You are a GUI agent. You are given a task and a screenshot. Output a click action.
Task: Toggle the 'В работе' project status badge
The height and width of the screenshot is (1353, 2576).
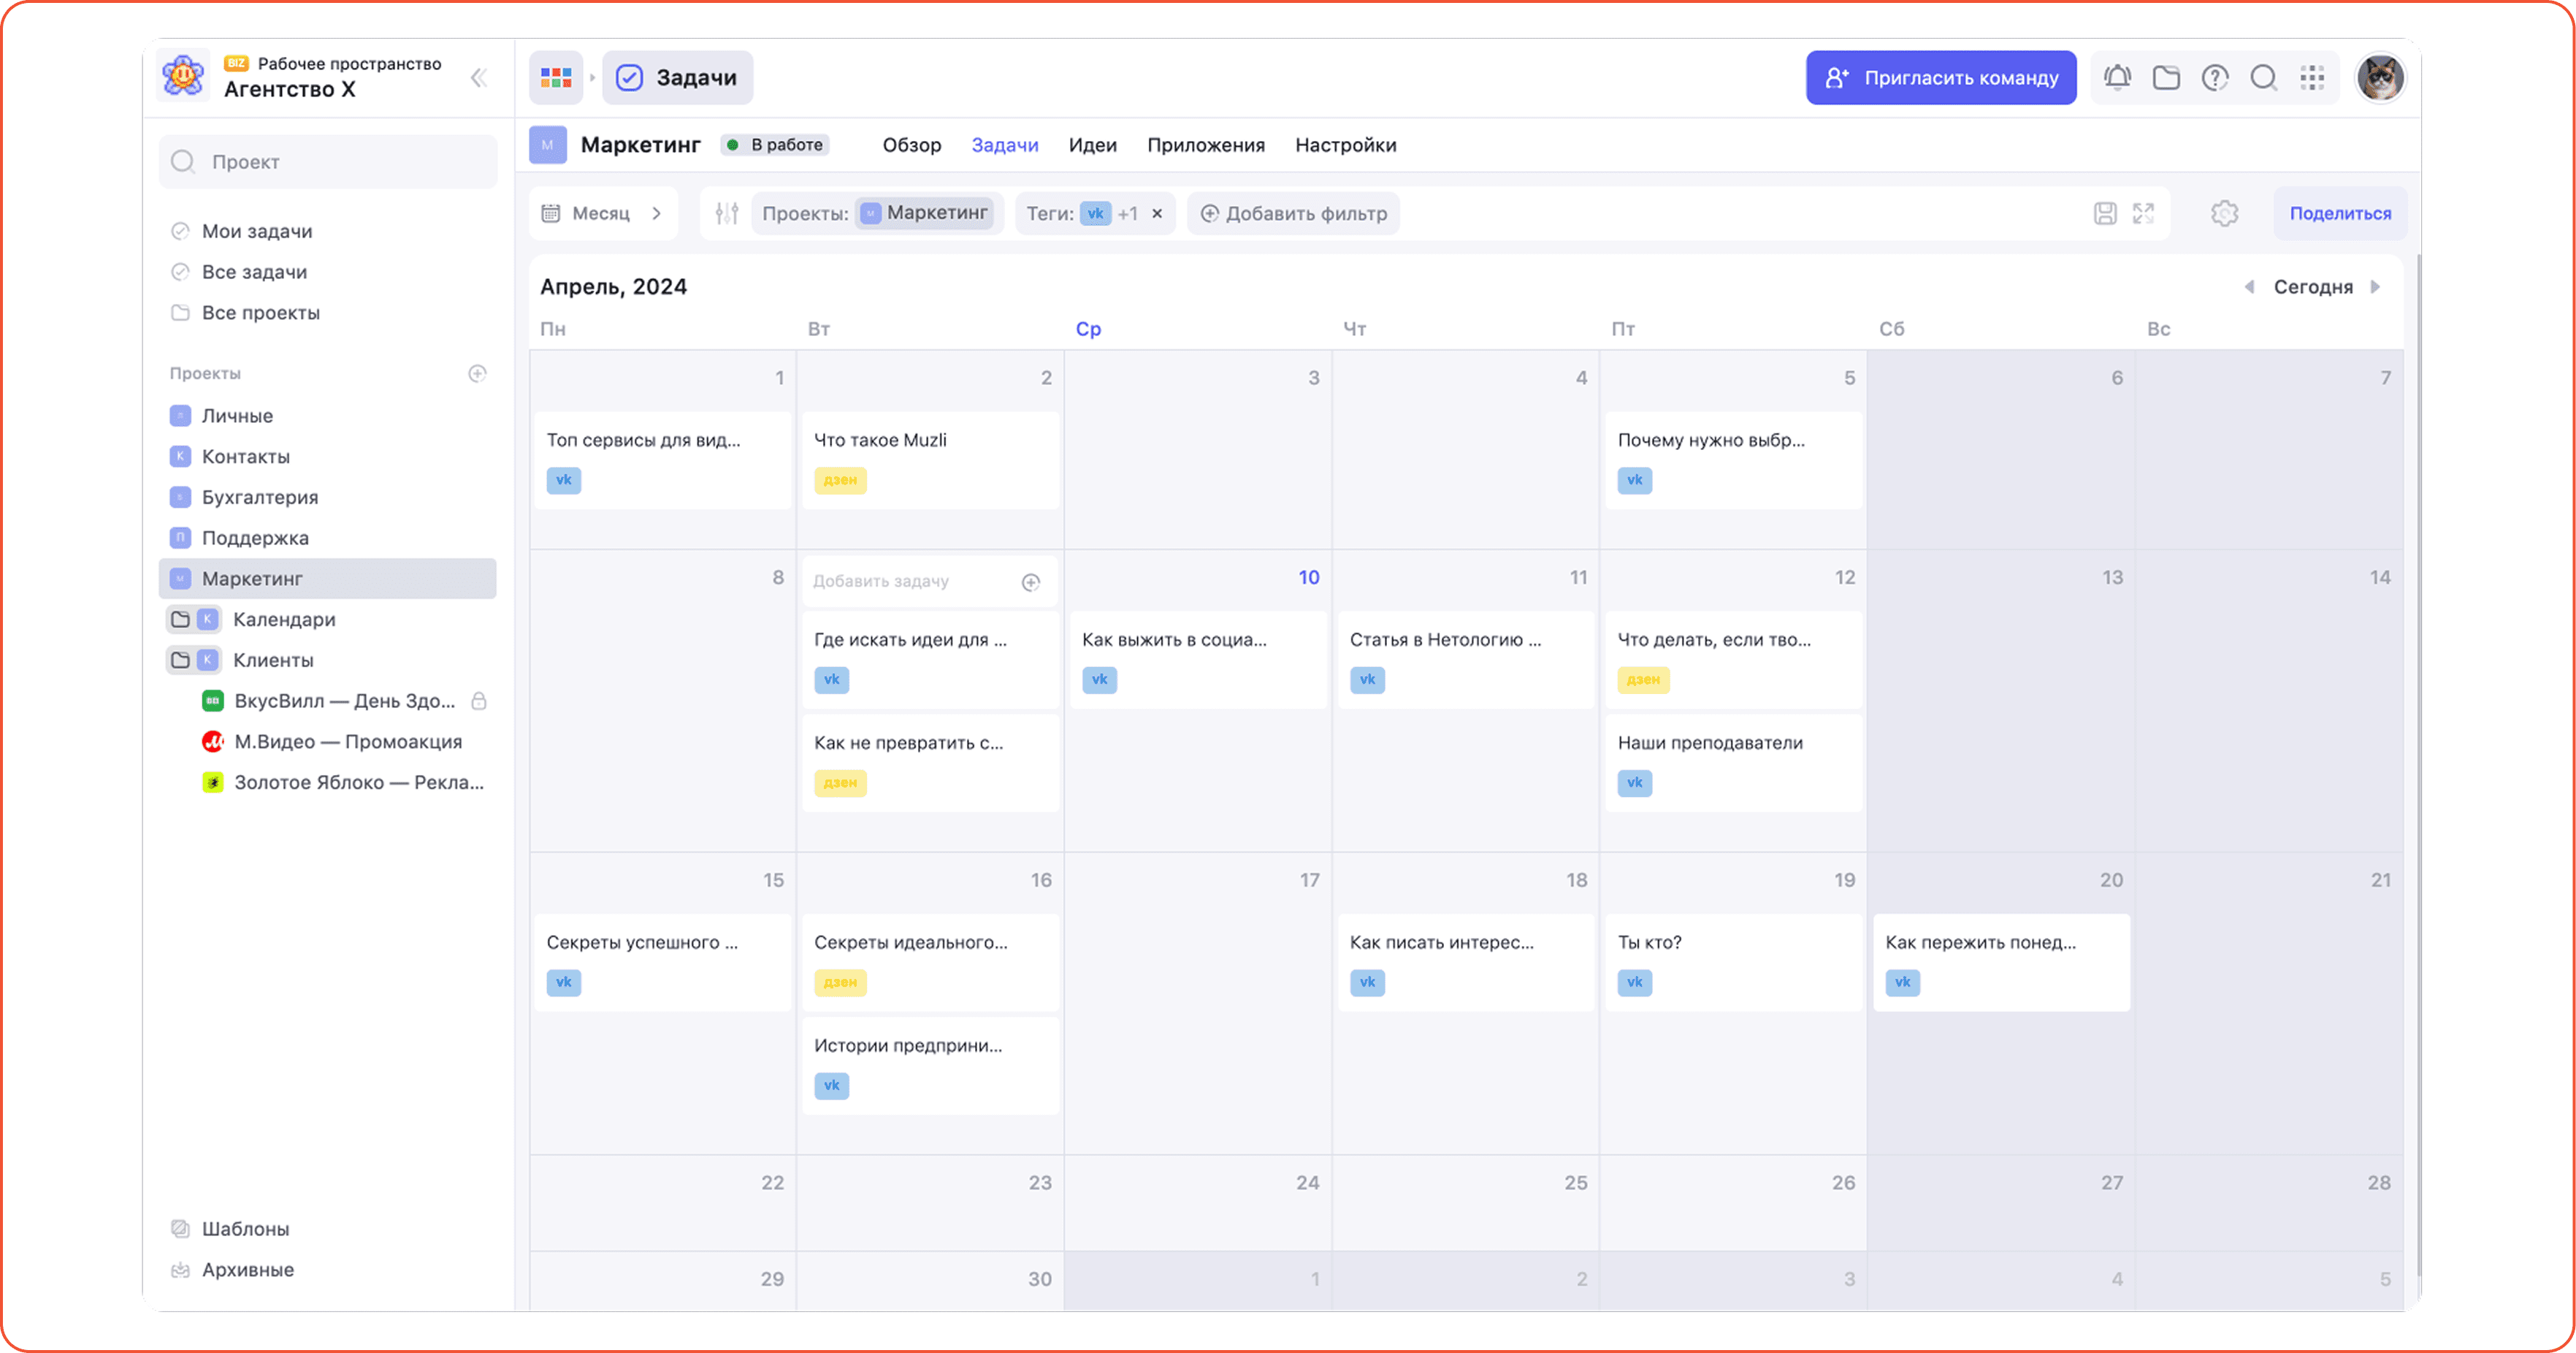pos(775,145)
